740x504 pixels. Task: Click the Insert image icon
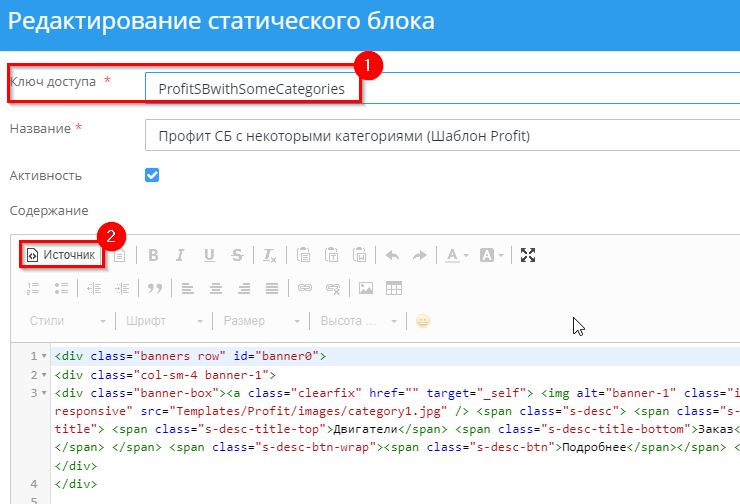[366, 288]
